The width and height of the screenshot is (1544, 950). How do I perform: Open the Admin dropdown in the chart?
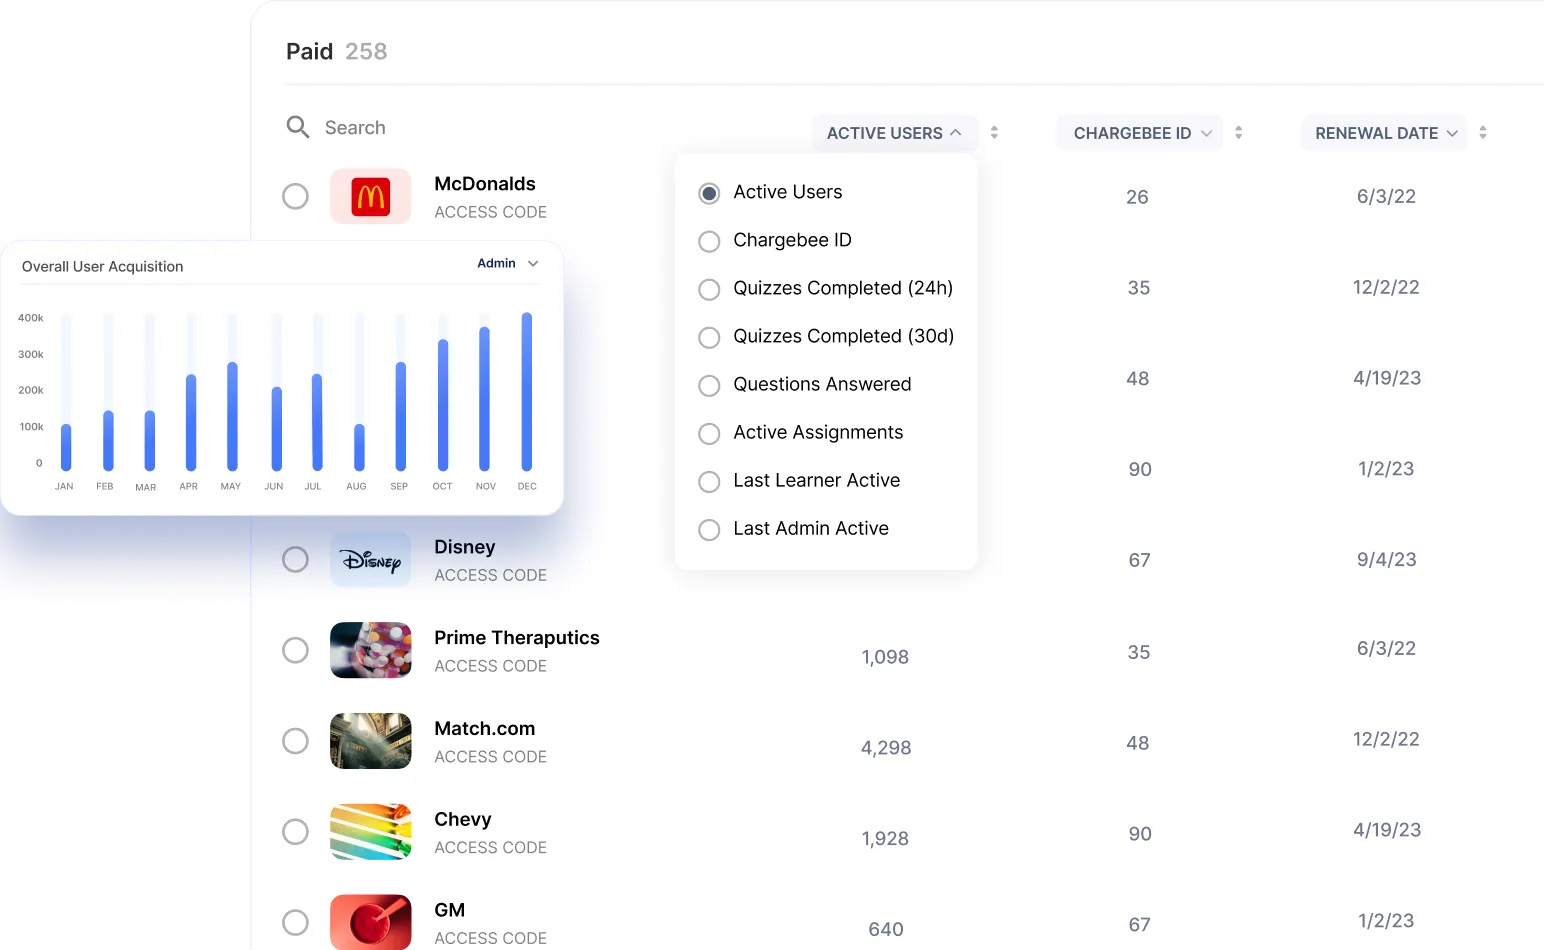tap(508, 263)
